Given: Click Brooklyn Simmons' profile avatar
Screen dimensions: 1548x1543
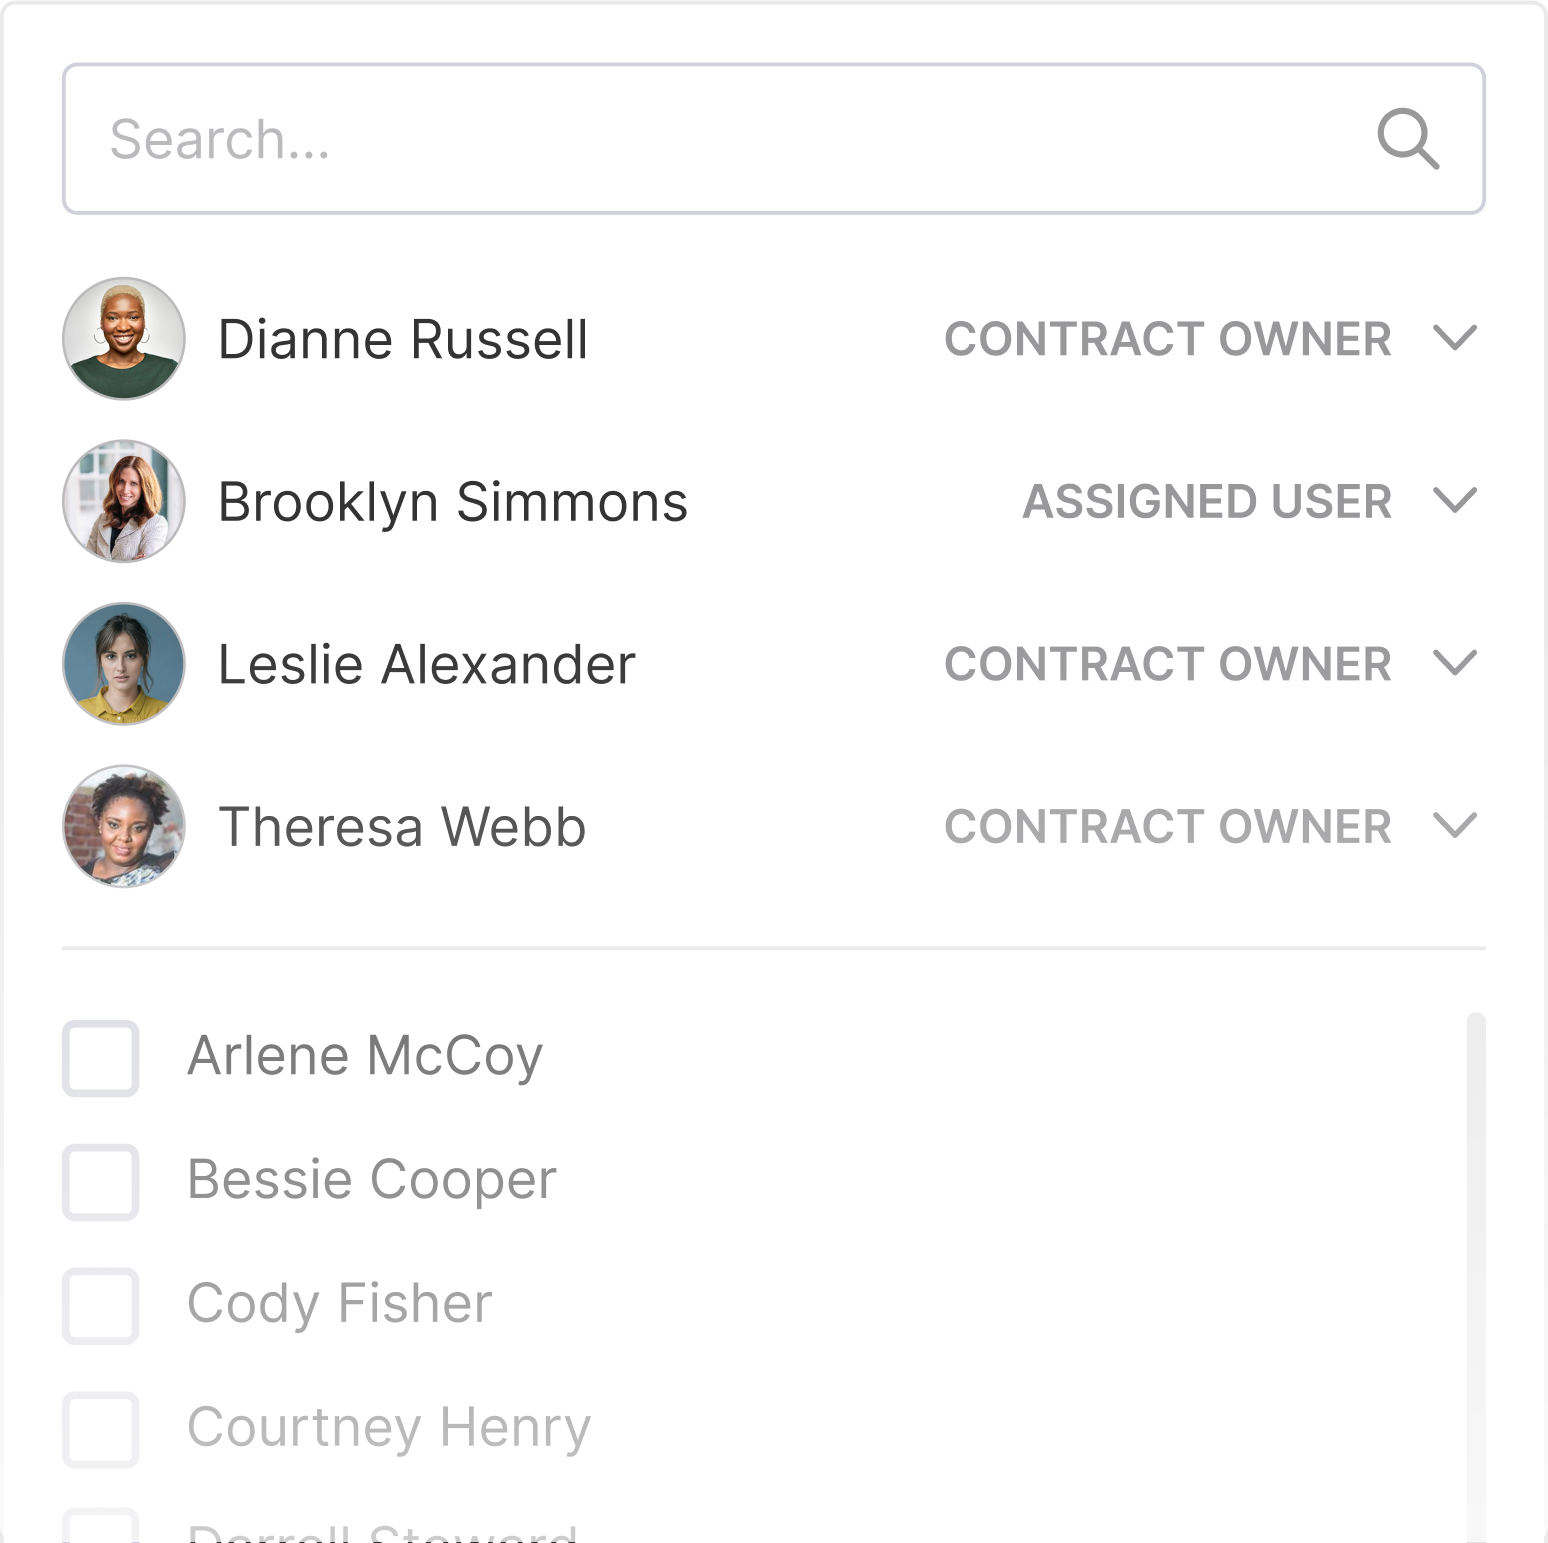Looking at the screenshot, I should click(124, 501).
